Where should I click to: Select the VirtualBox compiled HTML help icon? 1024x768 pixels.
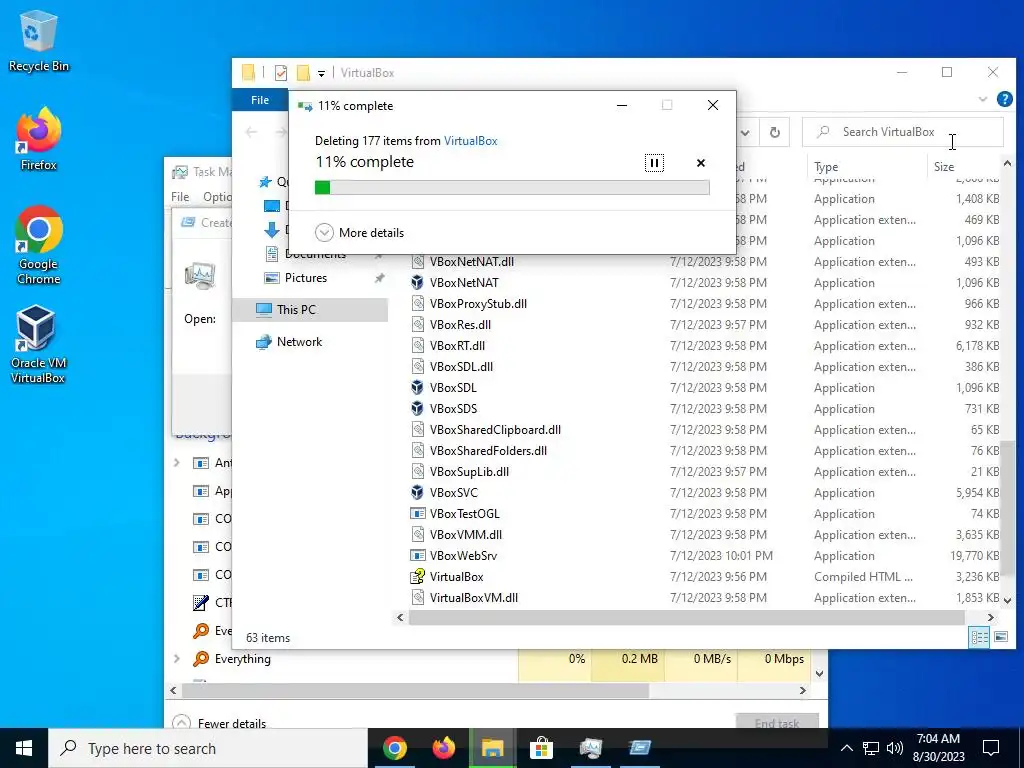pos(417,577)
